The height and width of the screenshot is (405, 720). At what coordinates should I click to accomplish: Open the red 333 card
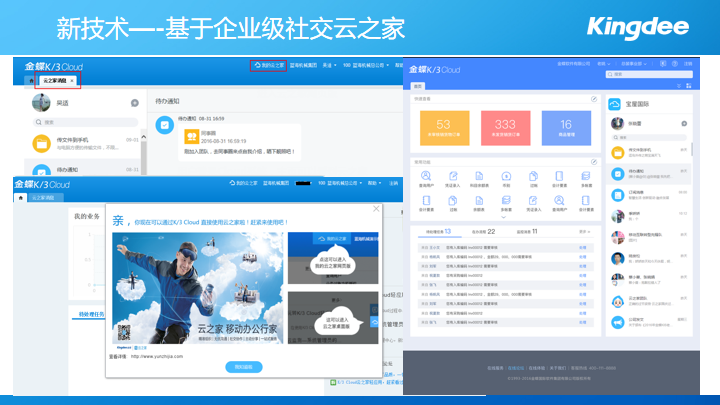[505, 128]
